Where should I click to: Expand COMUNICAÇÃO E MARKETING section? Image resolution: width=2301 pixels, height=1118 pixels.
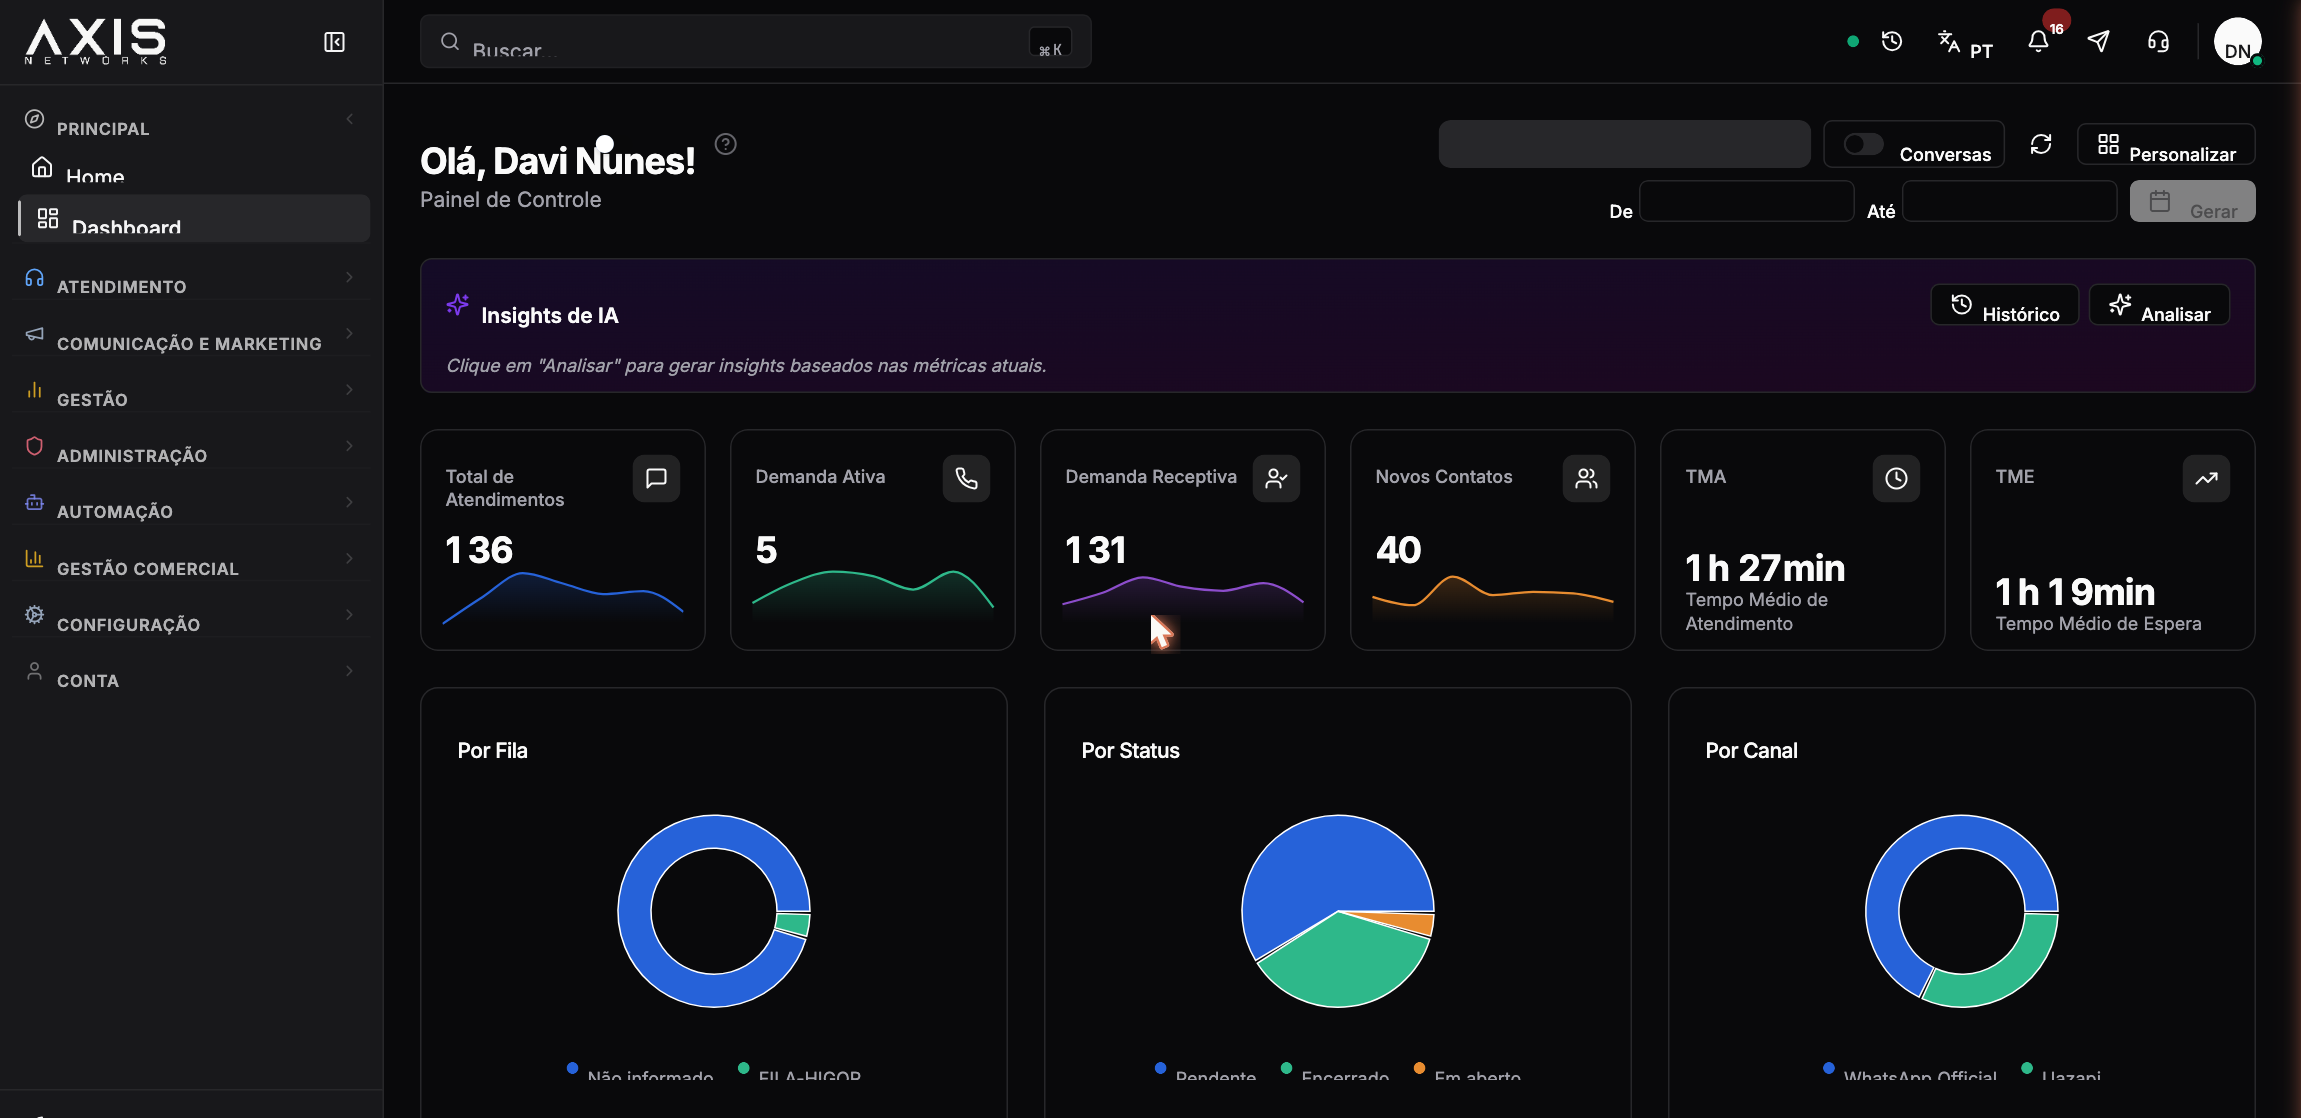point(193,334)
